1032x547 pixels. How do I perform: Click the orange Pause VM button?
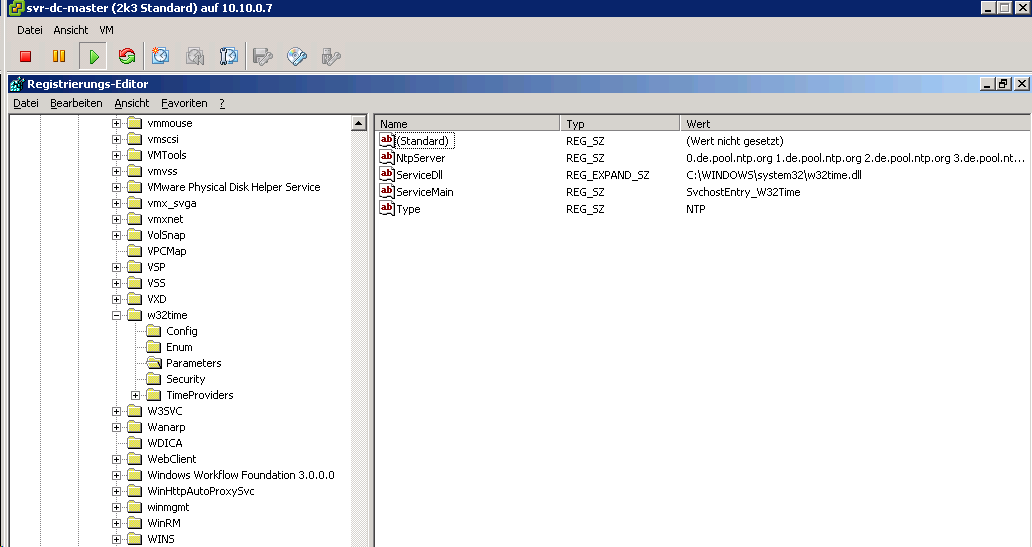59,57
